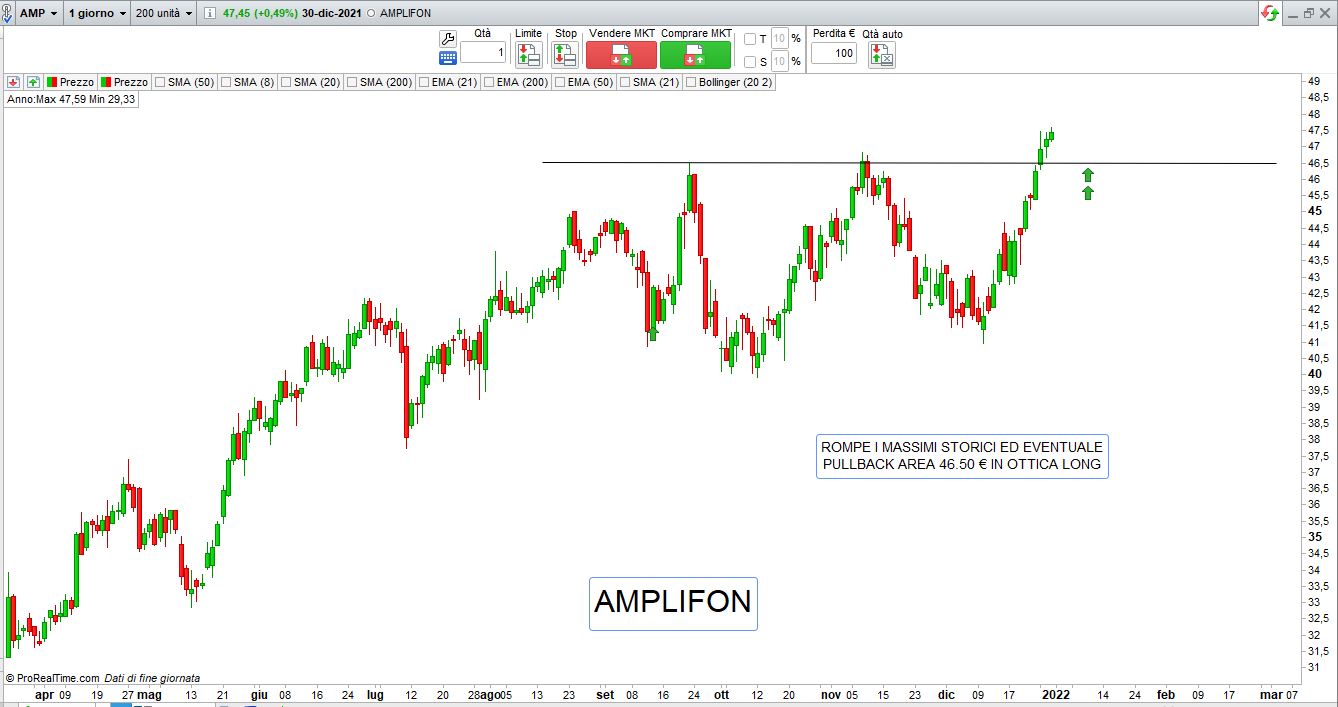This screenshot has height=707, width=1338.
Task: Click the blue keyboard icon
Action: point(448,57)
